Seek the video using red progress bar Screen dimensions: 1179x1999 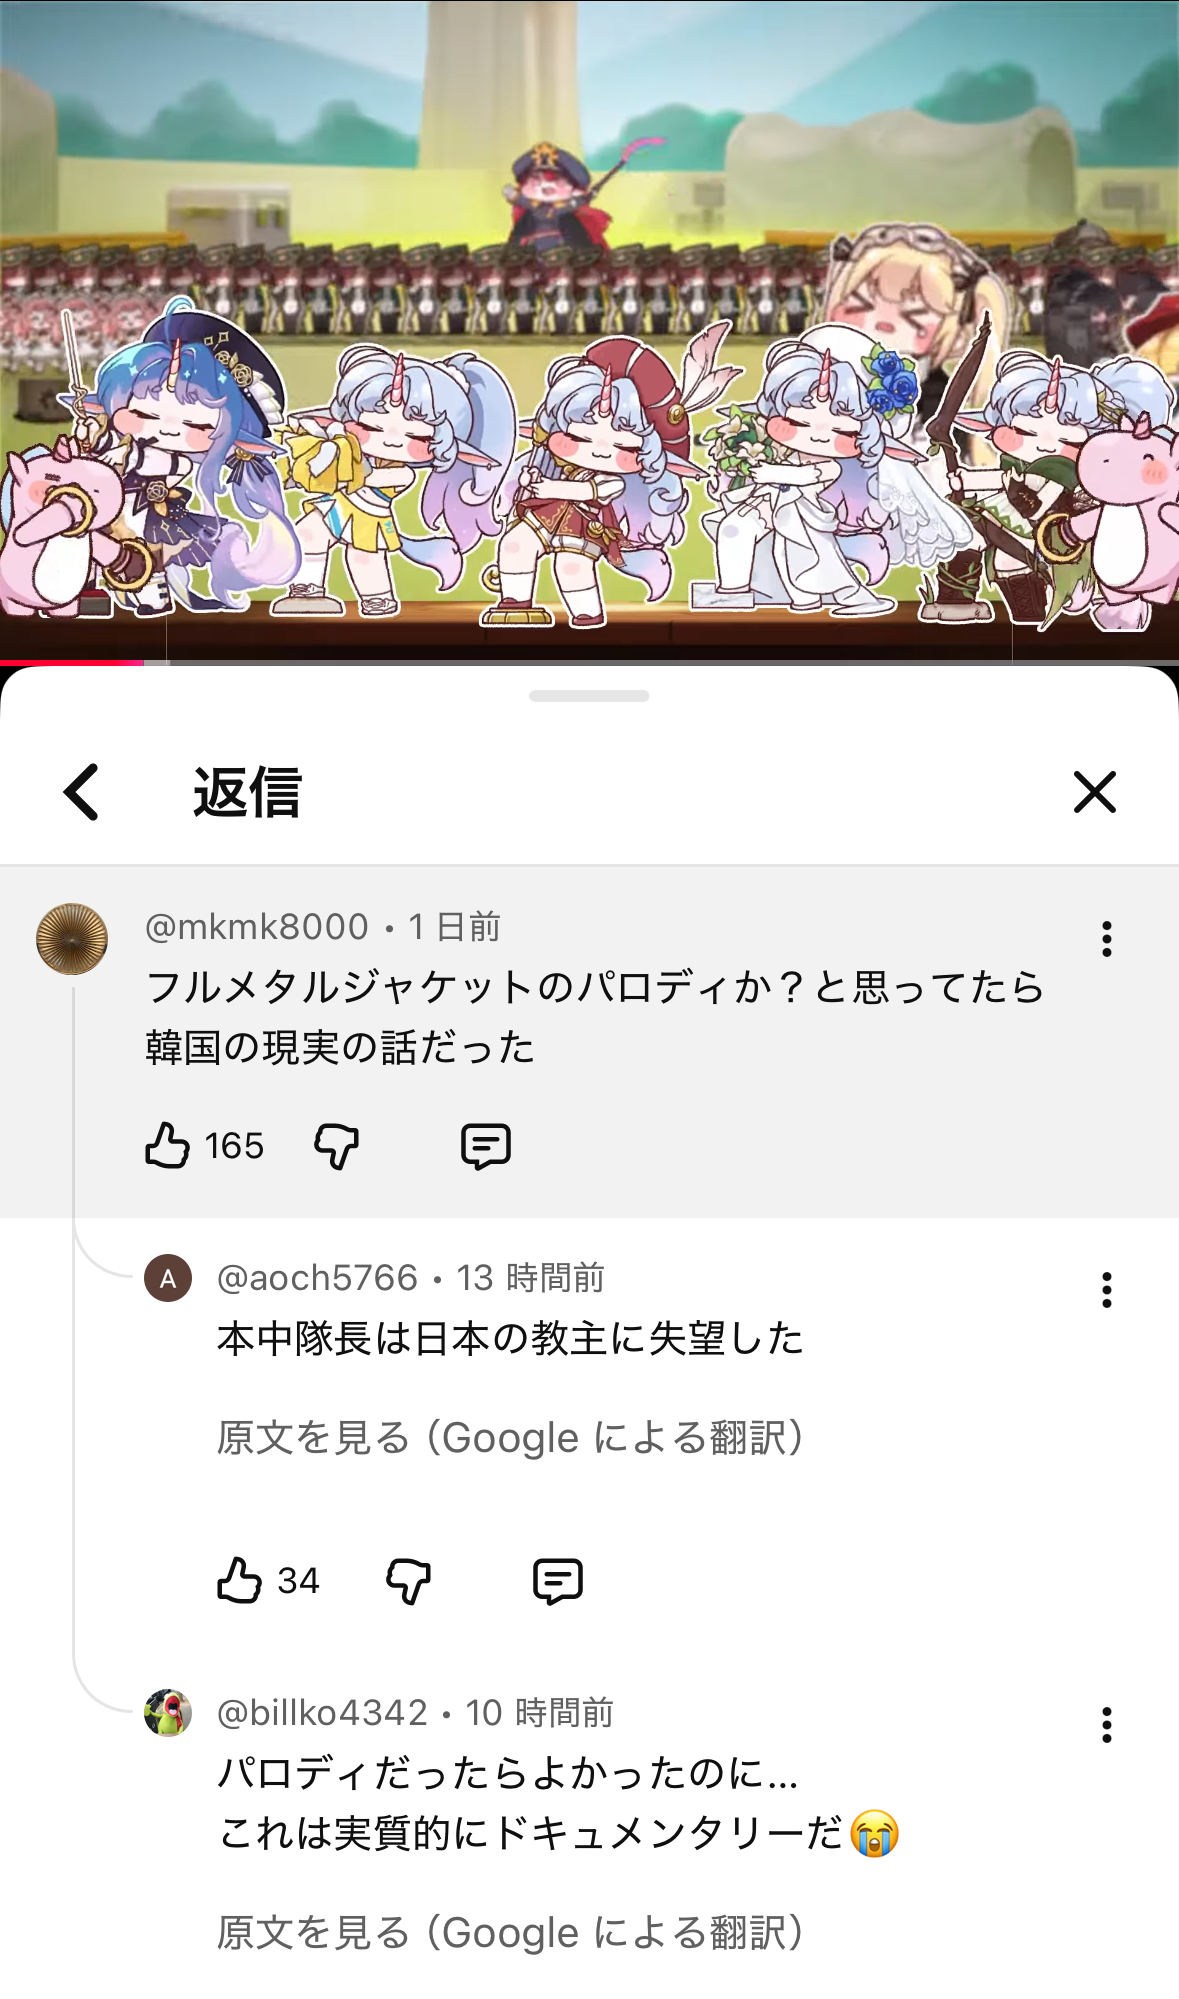coord(589,662)
